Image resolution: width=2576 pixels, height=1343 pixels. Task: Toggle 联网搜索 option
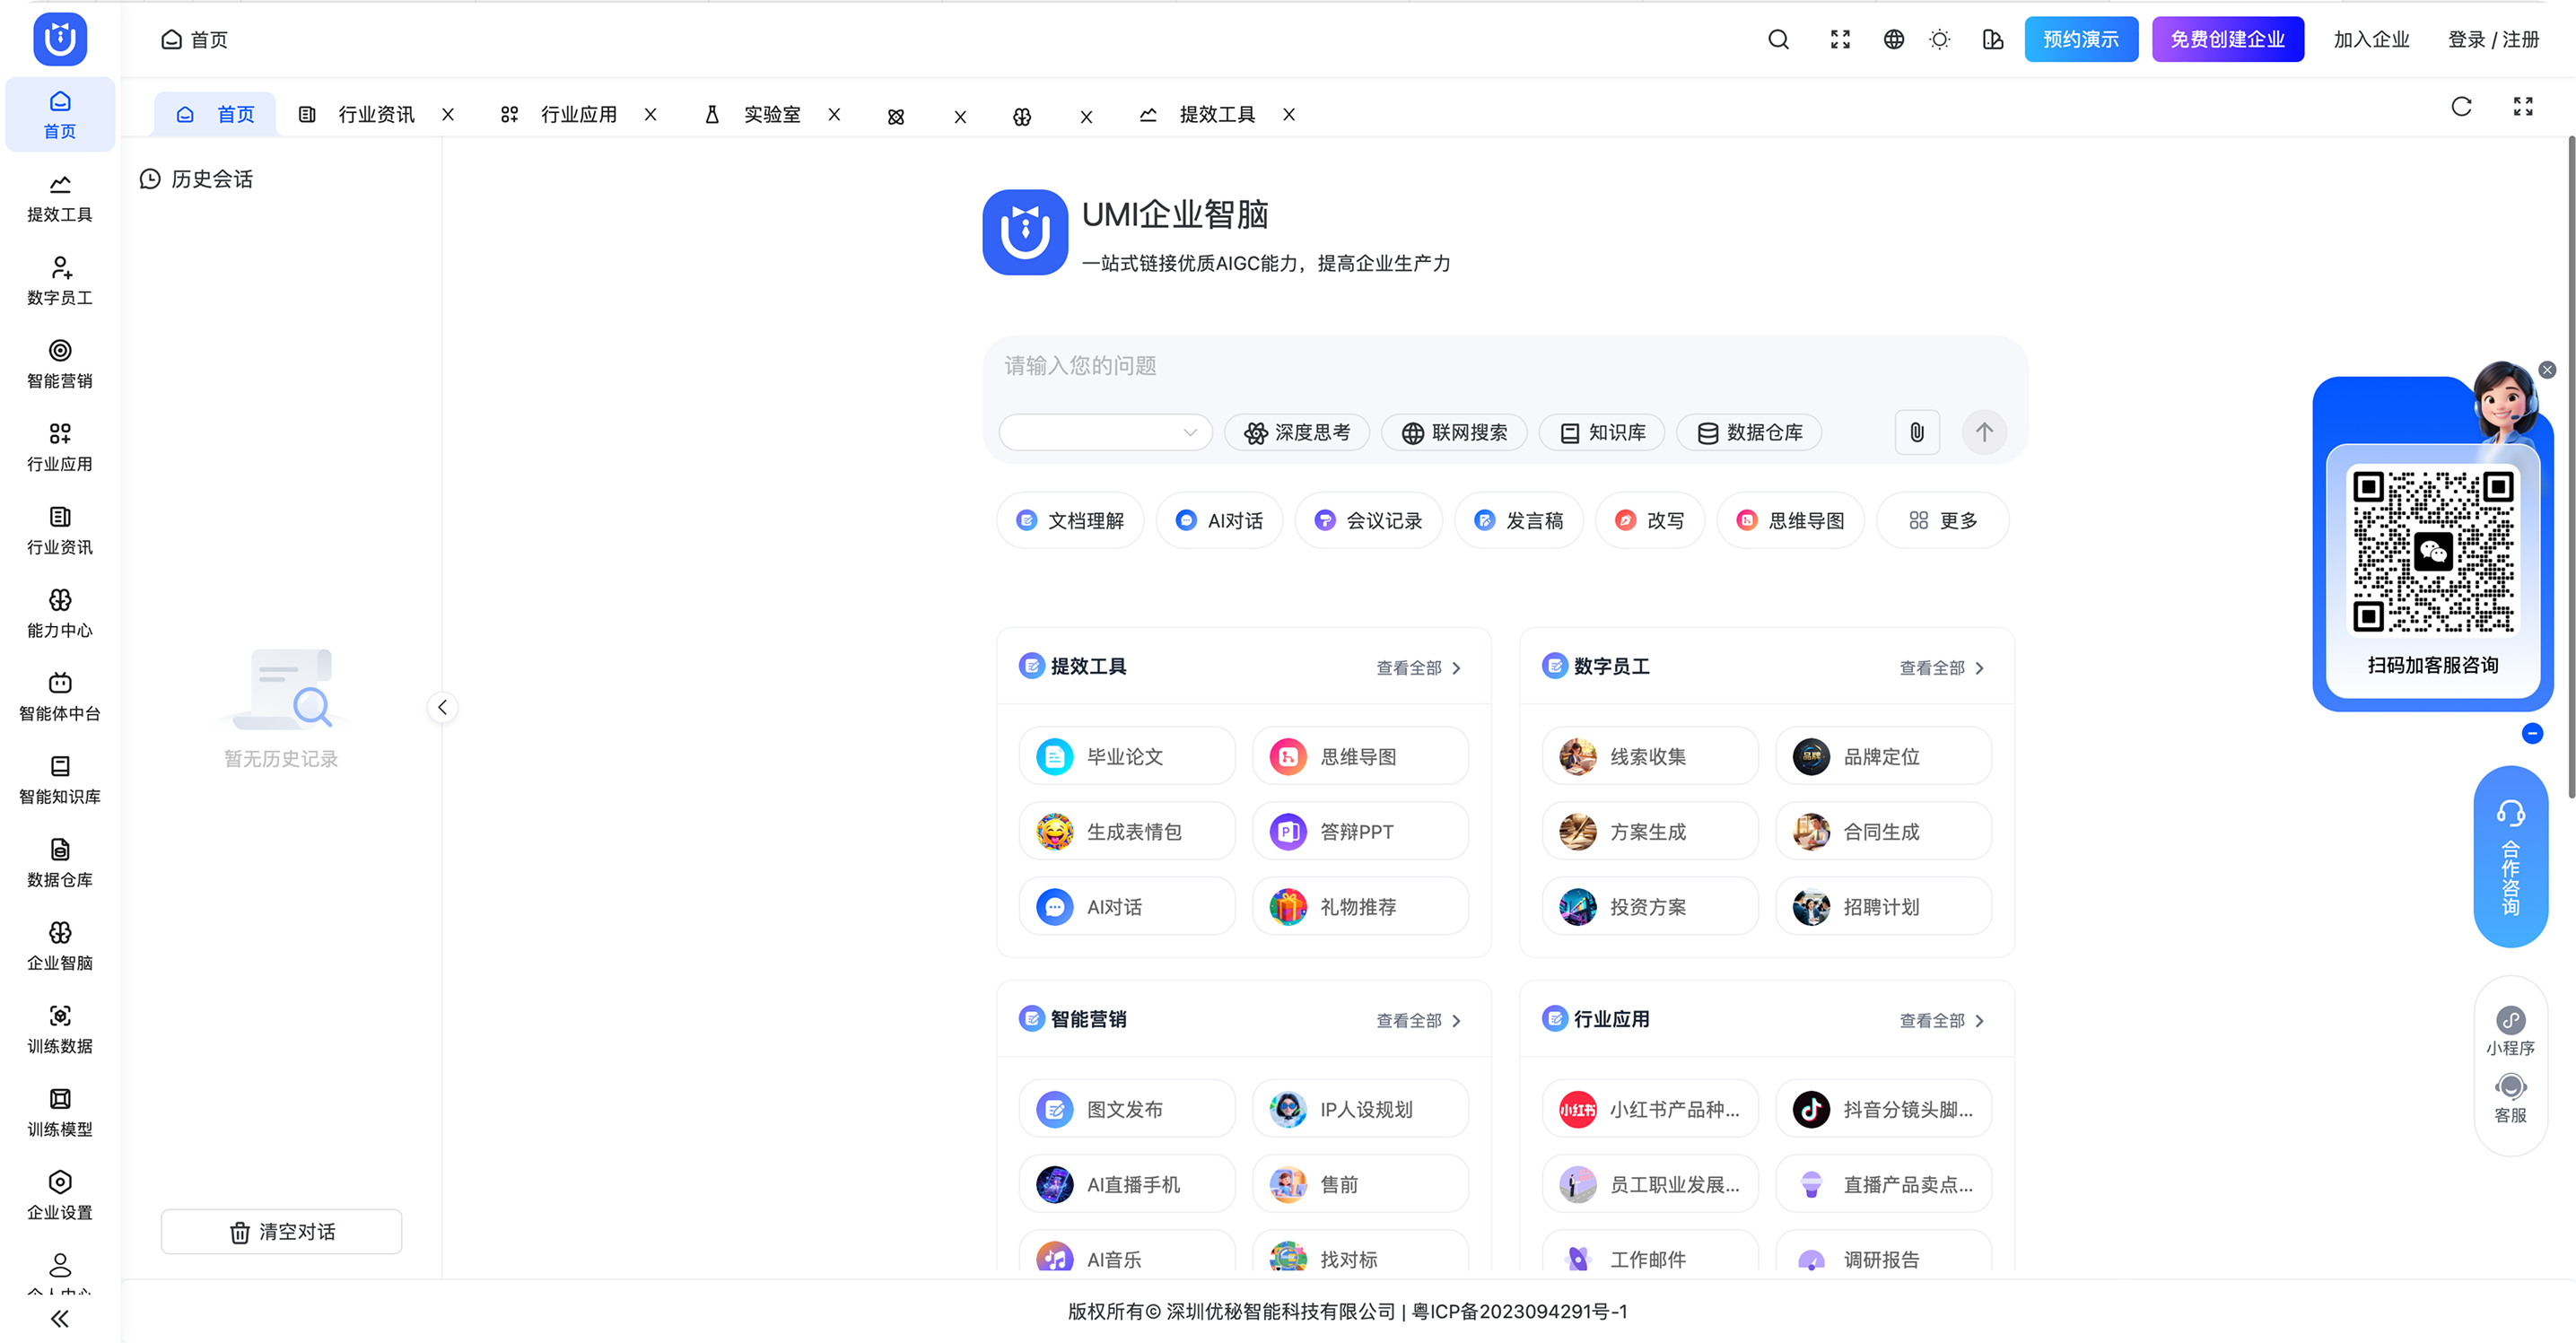1454,432
